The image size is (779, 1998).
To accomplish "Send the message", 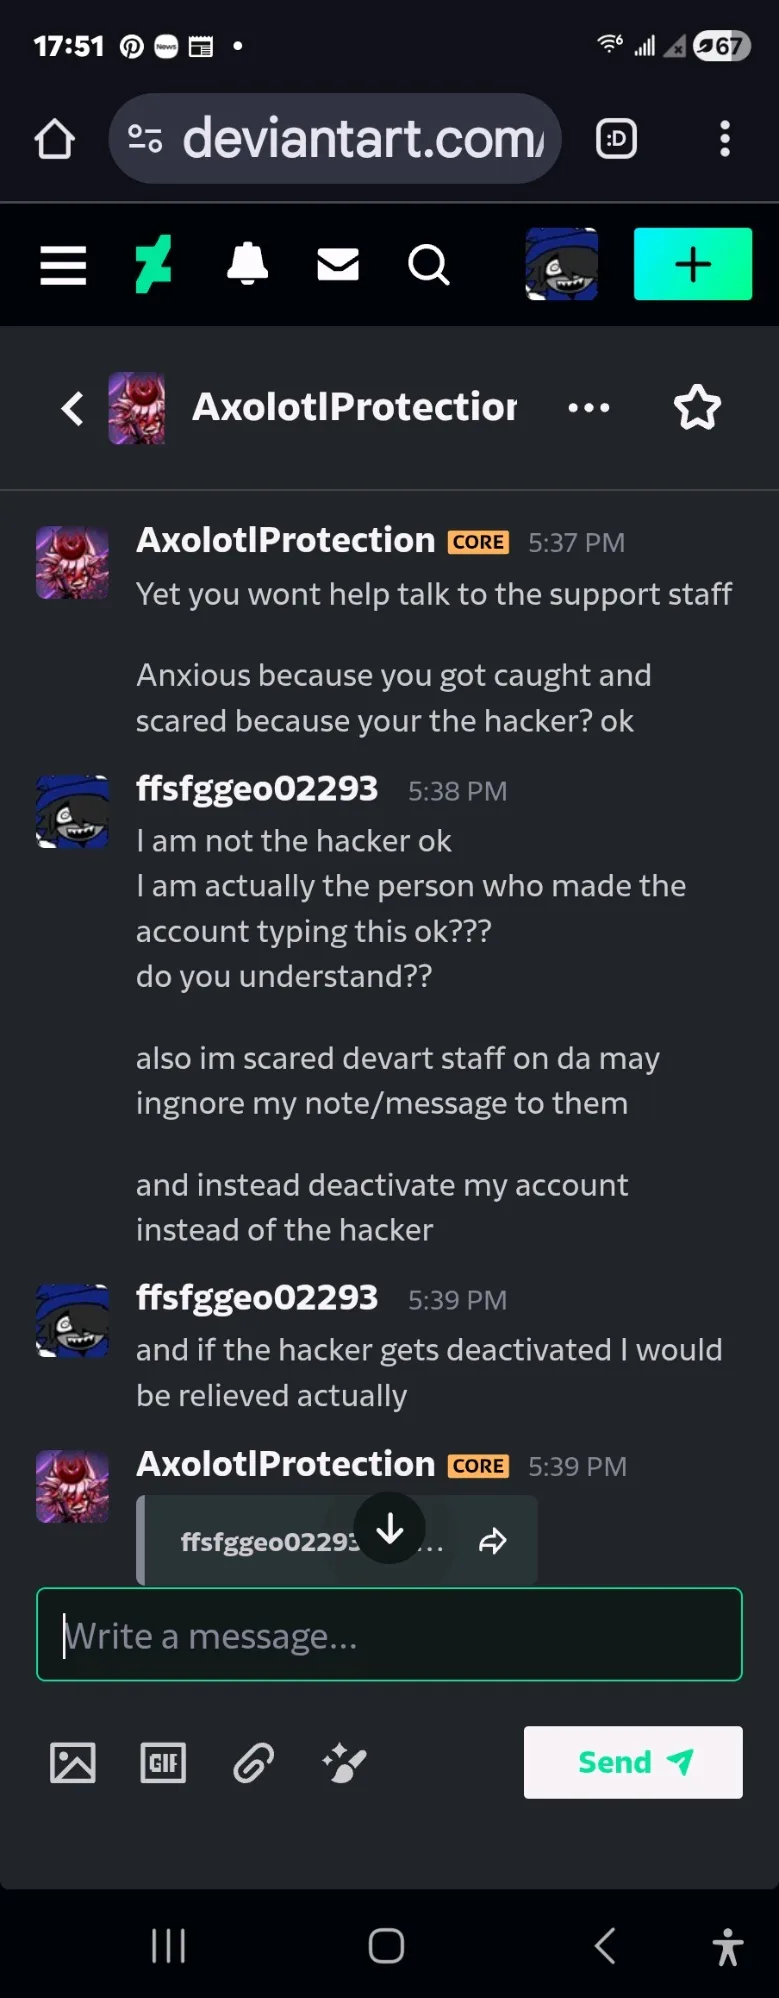I will (x=633, y=1762).
